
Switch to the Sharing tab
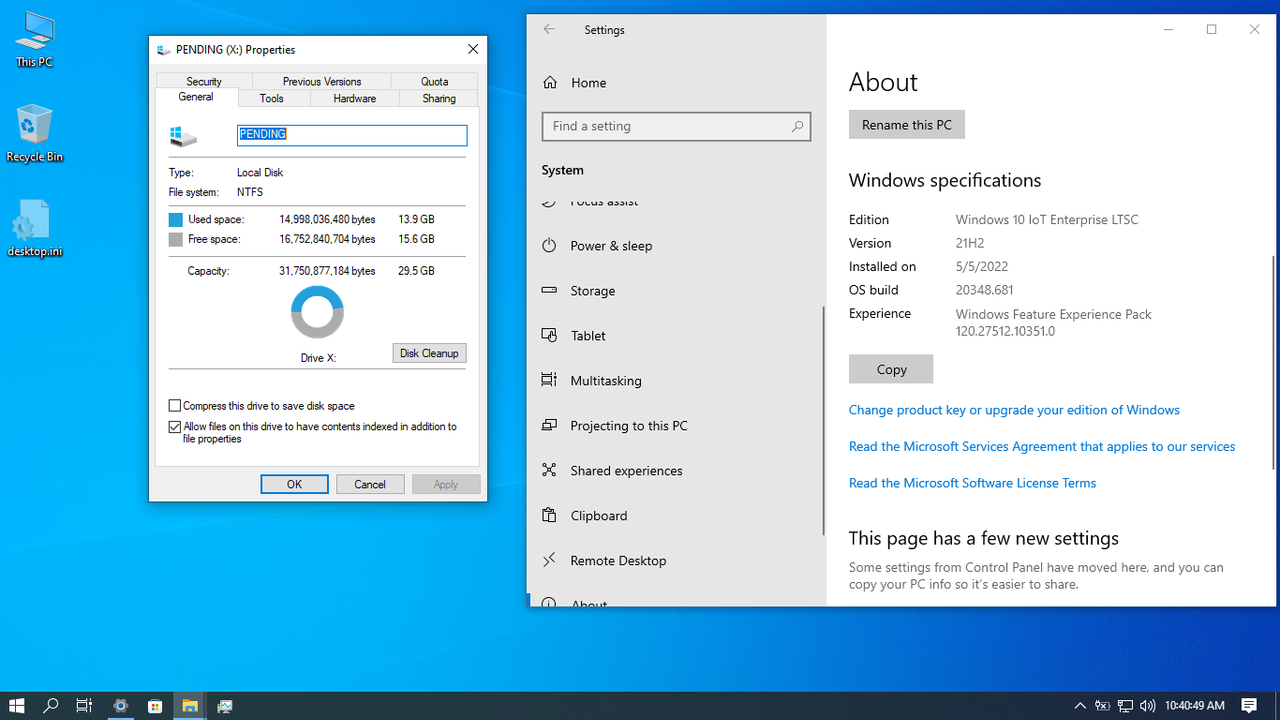point(439,98)
